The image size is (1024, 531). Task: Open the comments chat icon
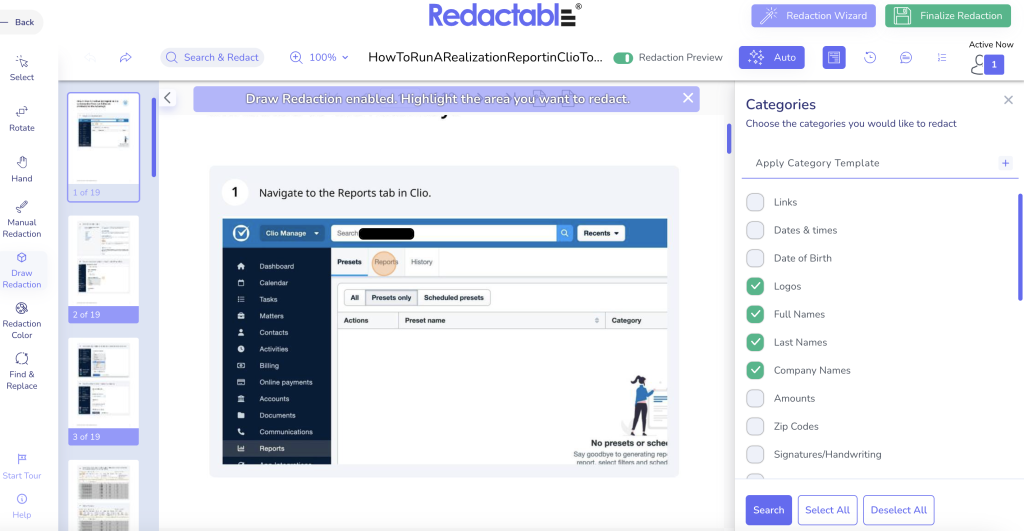click(905, 57)
